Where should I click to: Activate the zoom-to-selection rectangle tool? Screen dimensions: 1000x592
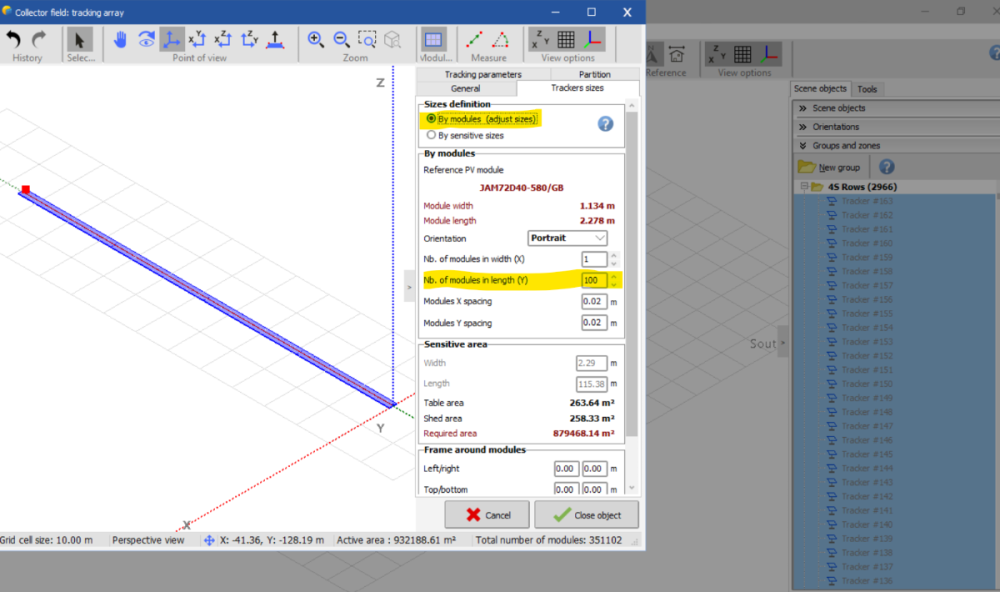click(367, 40)
